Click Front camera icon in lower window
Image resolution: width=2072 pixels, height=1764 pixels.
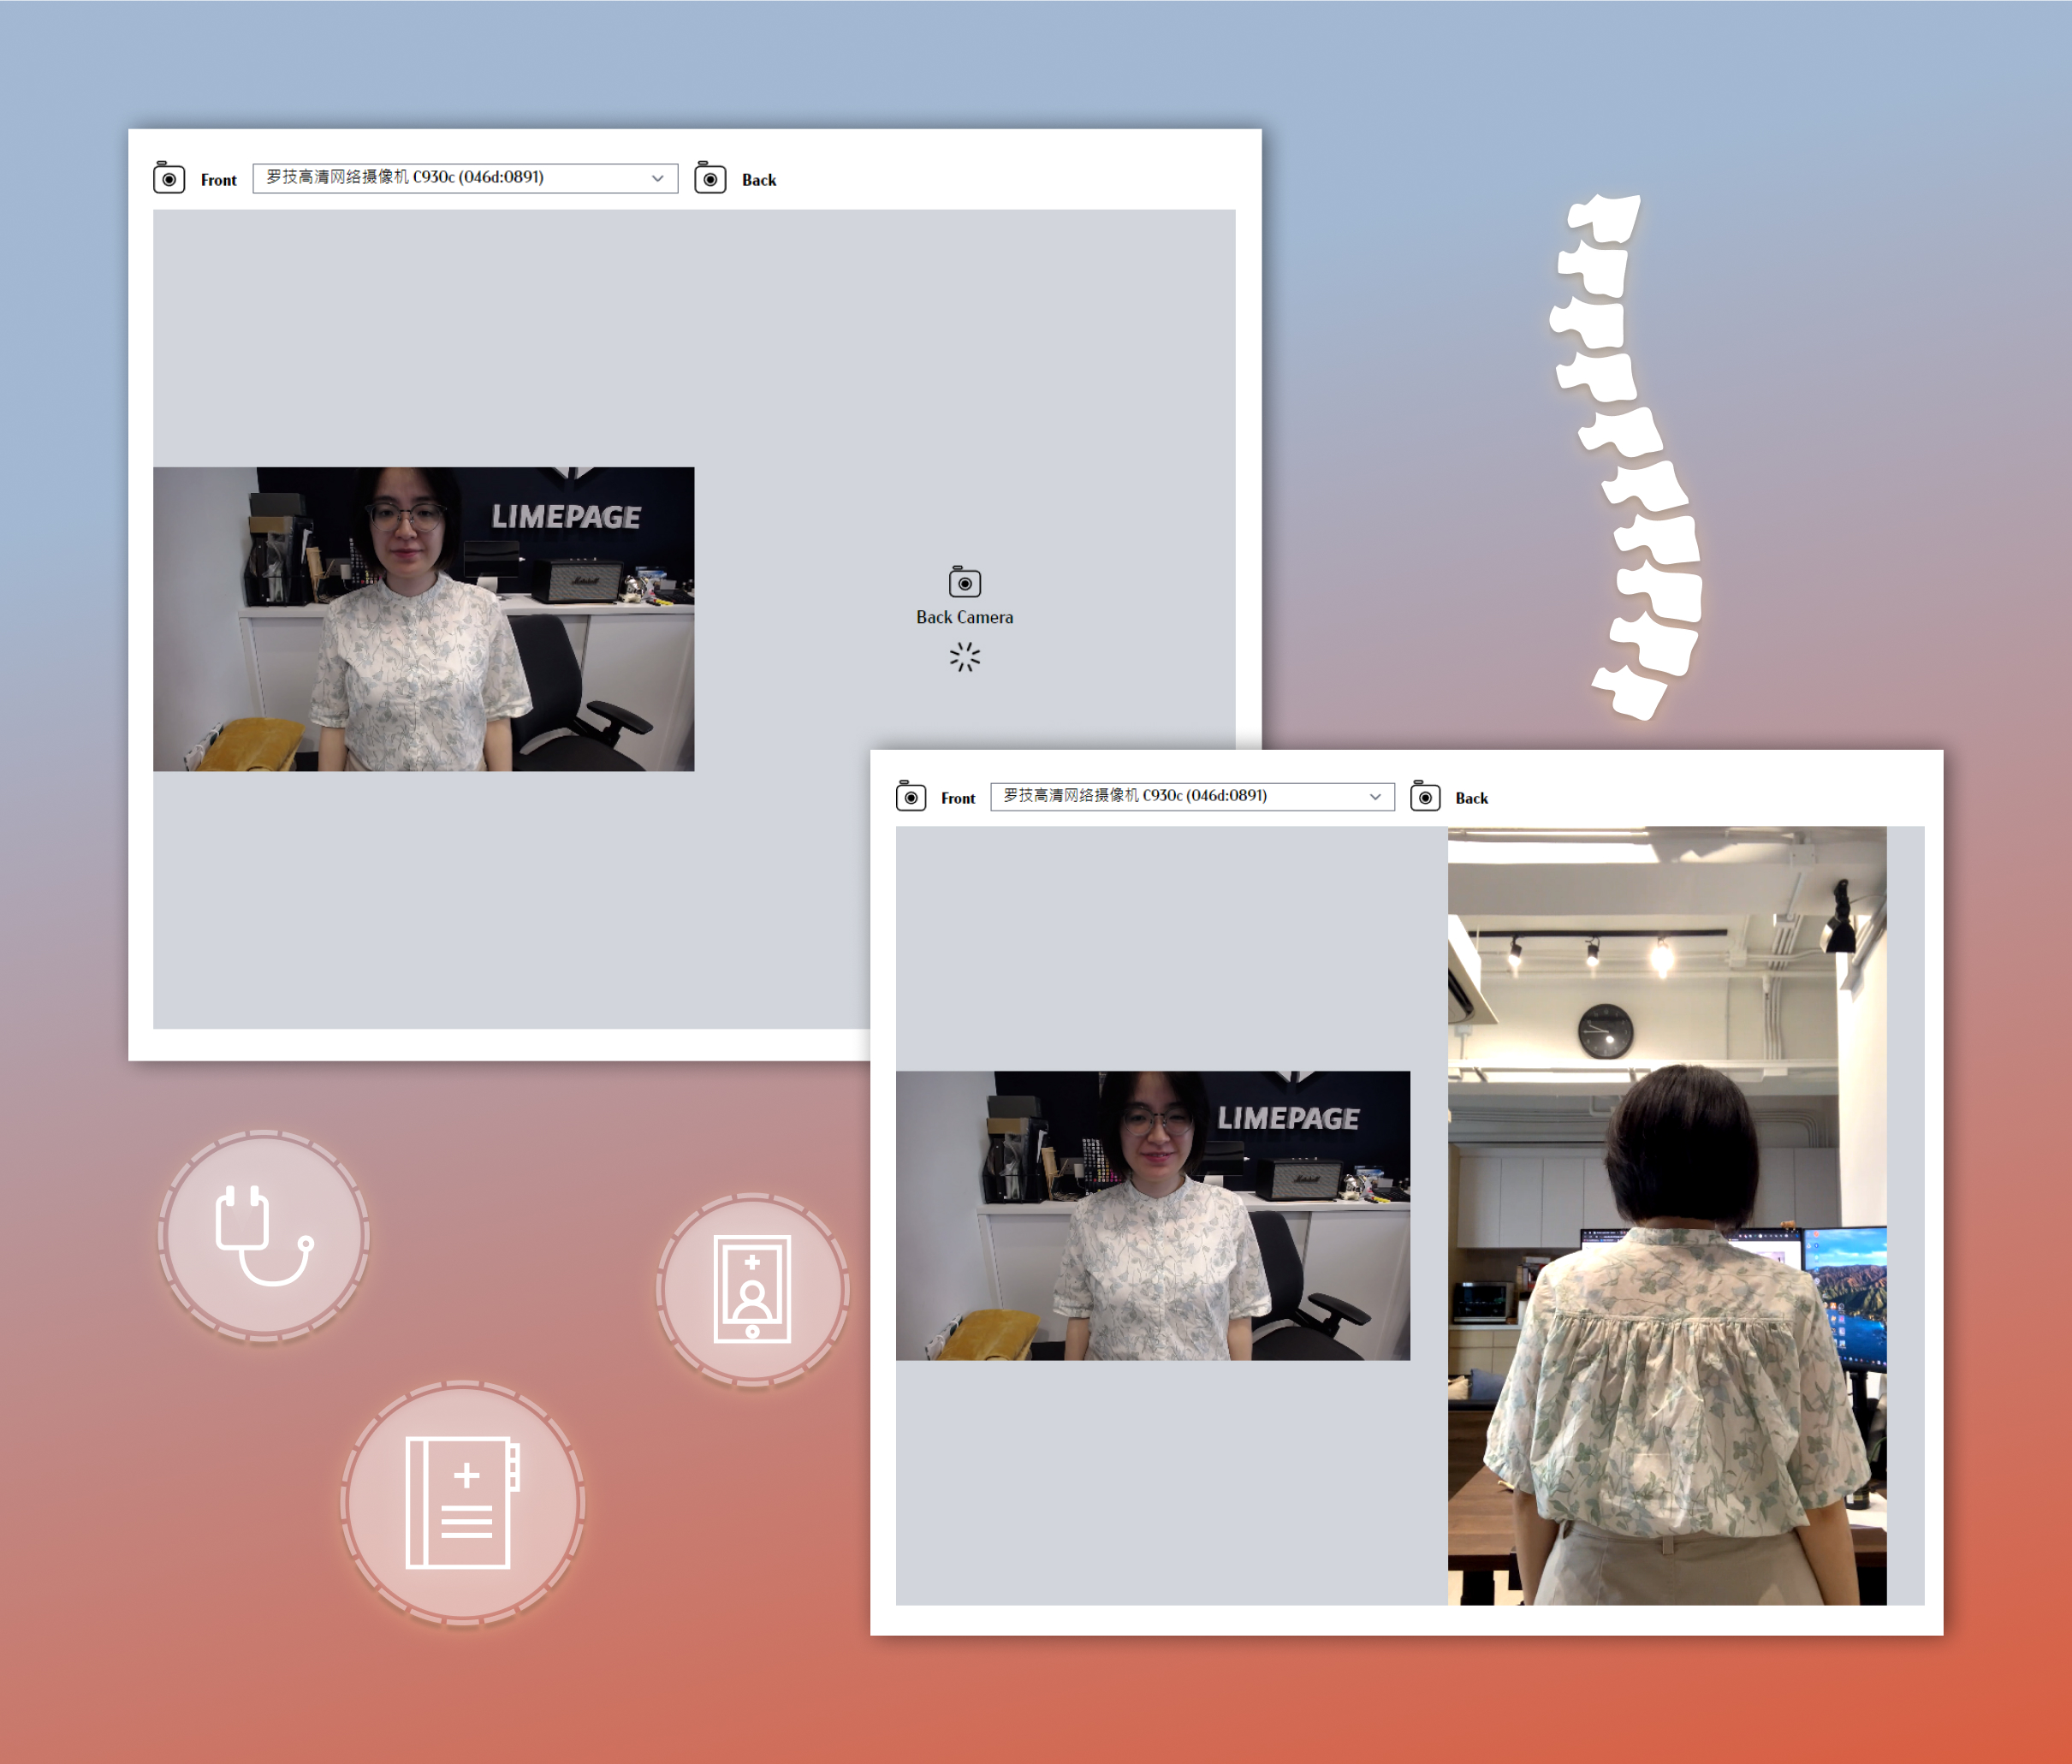tap(911, 797)
